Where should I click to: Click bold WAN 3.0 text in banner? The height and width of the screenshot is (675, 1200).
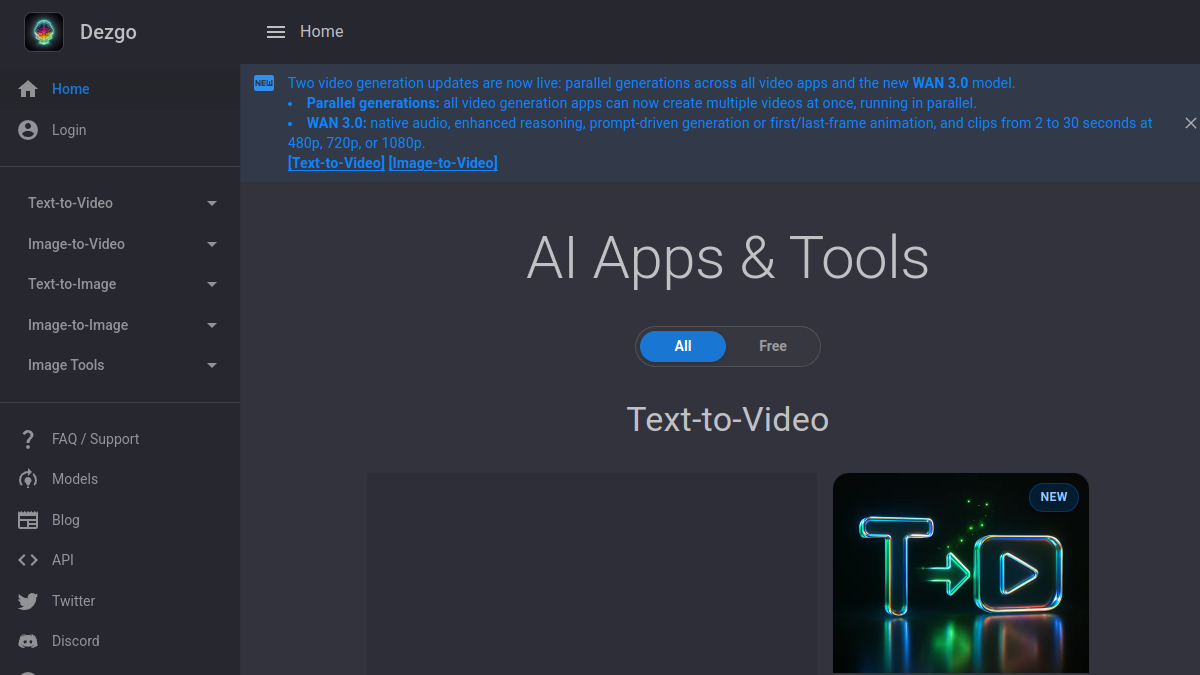pyautogui.click(x=940, y=83)
